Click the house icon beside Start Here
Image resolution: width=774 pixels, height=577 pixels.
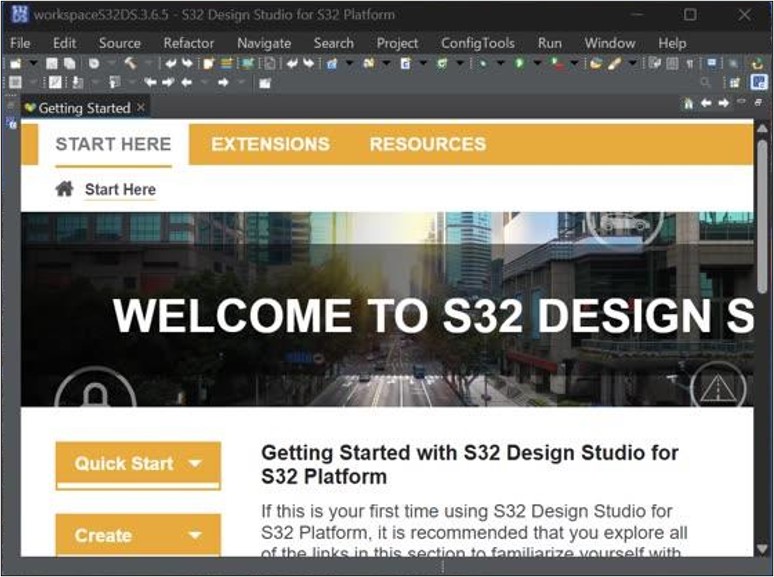(x=64, y=189)
